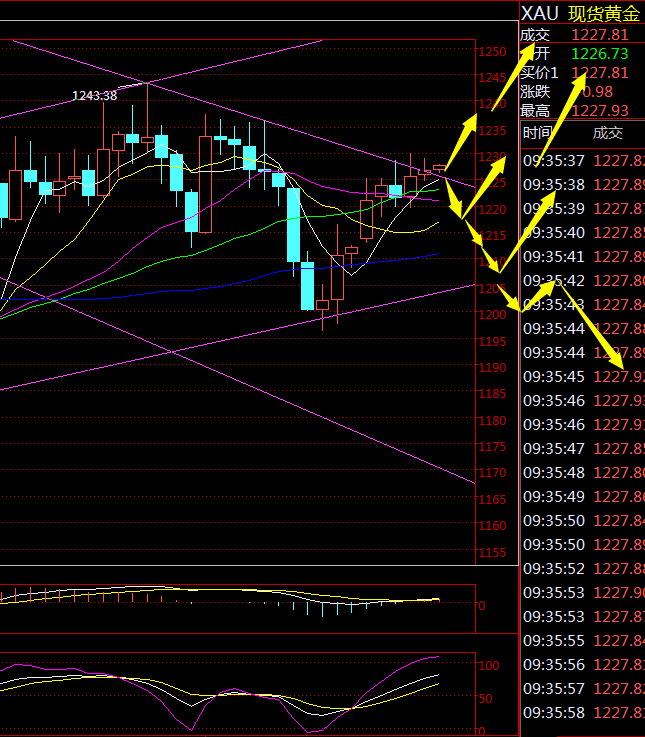Click the 1185 price axis label
This screenshot has width=645, height=737.
(x=492, y=393)
